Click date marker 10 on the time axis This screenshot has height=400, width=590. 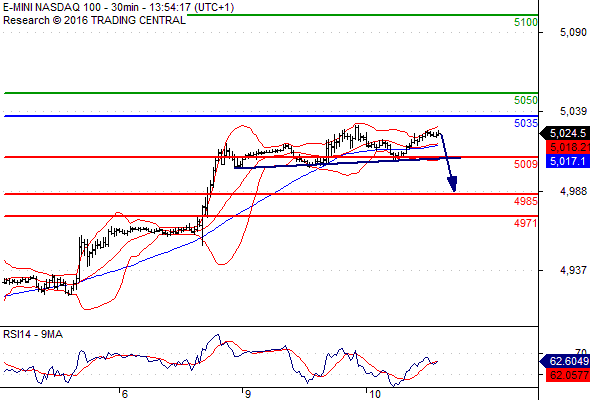375,394
